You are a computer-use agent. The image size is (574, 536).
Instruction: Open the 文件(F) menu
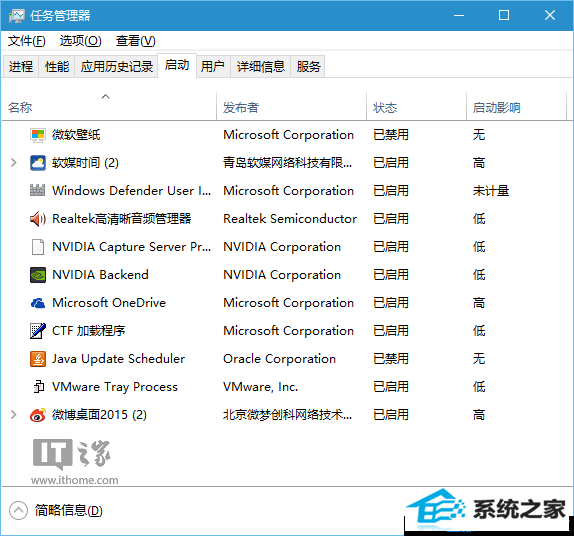[x=27, y=41]
